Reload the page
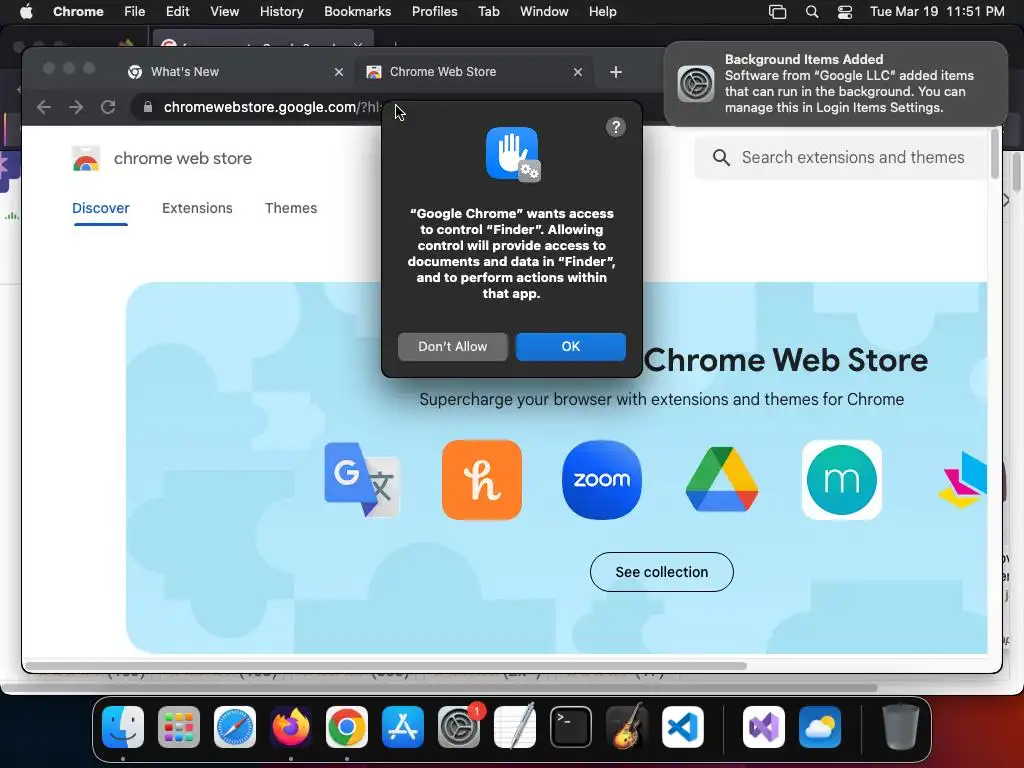Viewport: 1024px width, 768px height. click(x=108, y=107)
